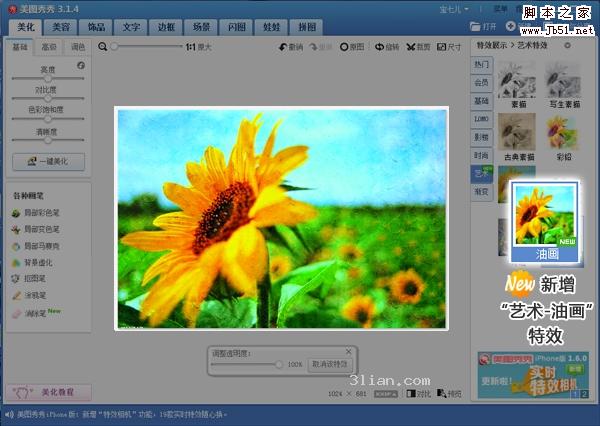Select the 热门 effects category
The width and height of the screenshot is (600, 426).
coord(481,64)
